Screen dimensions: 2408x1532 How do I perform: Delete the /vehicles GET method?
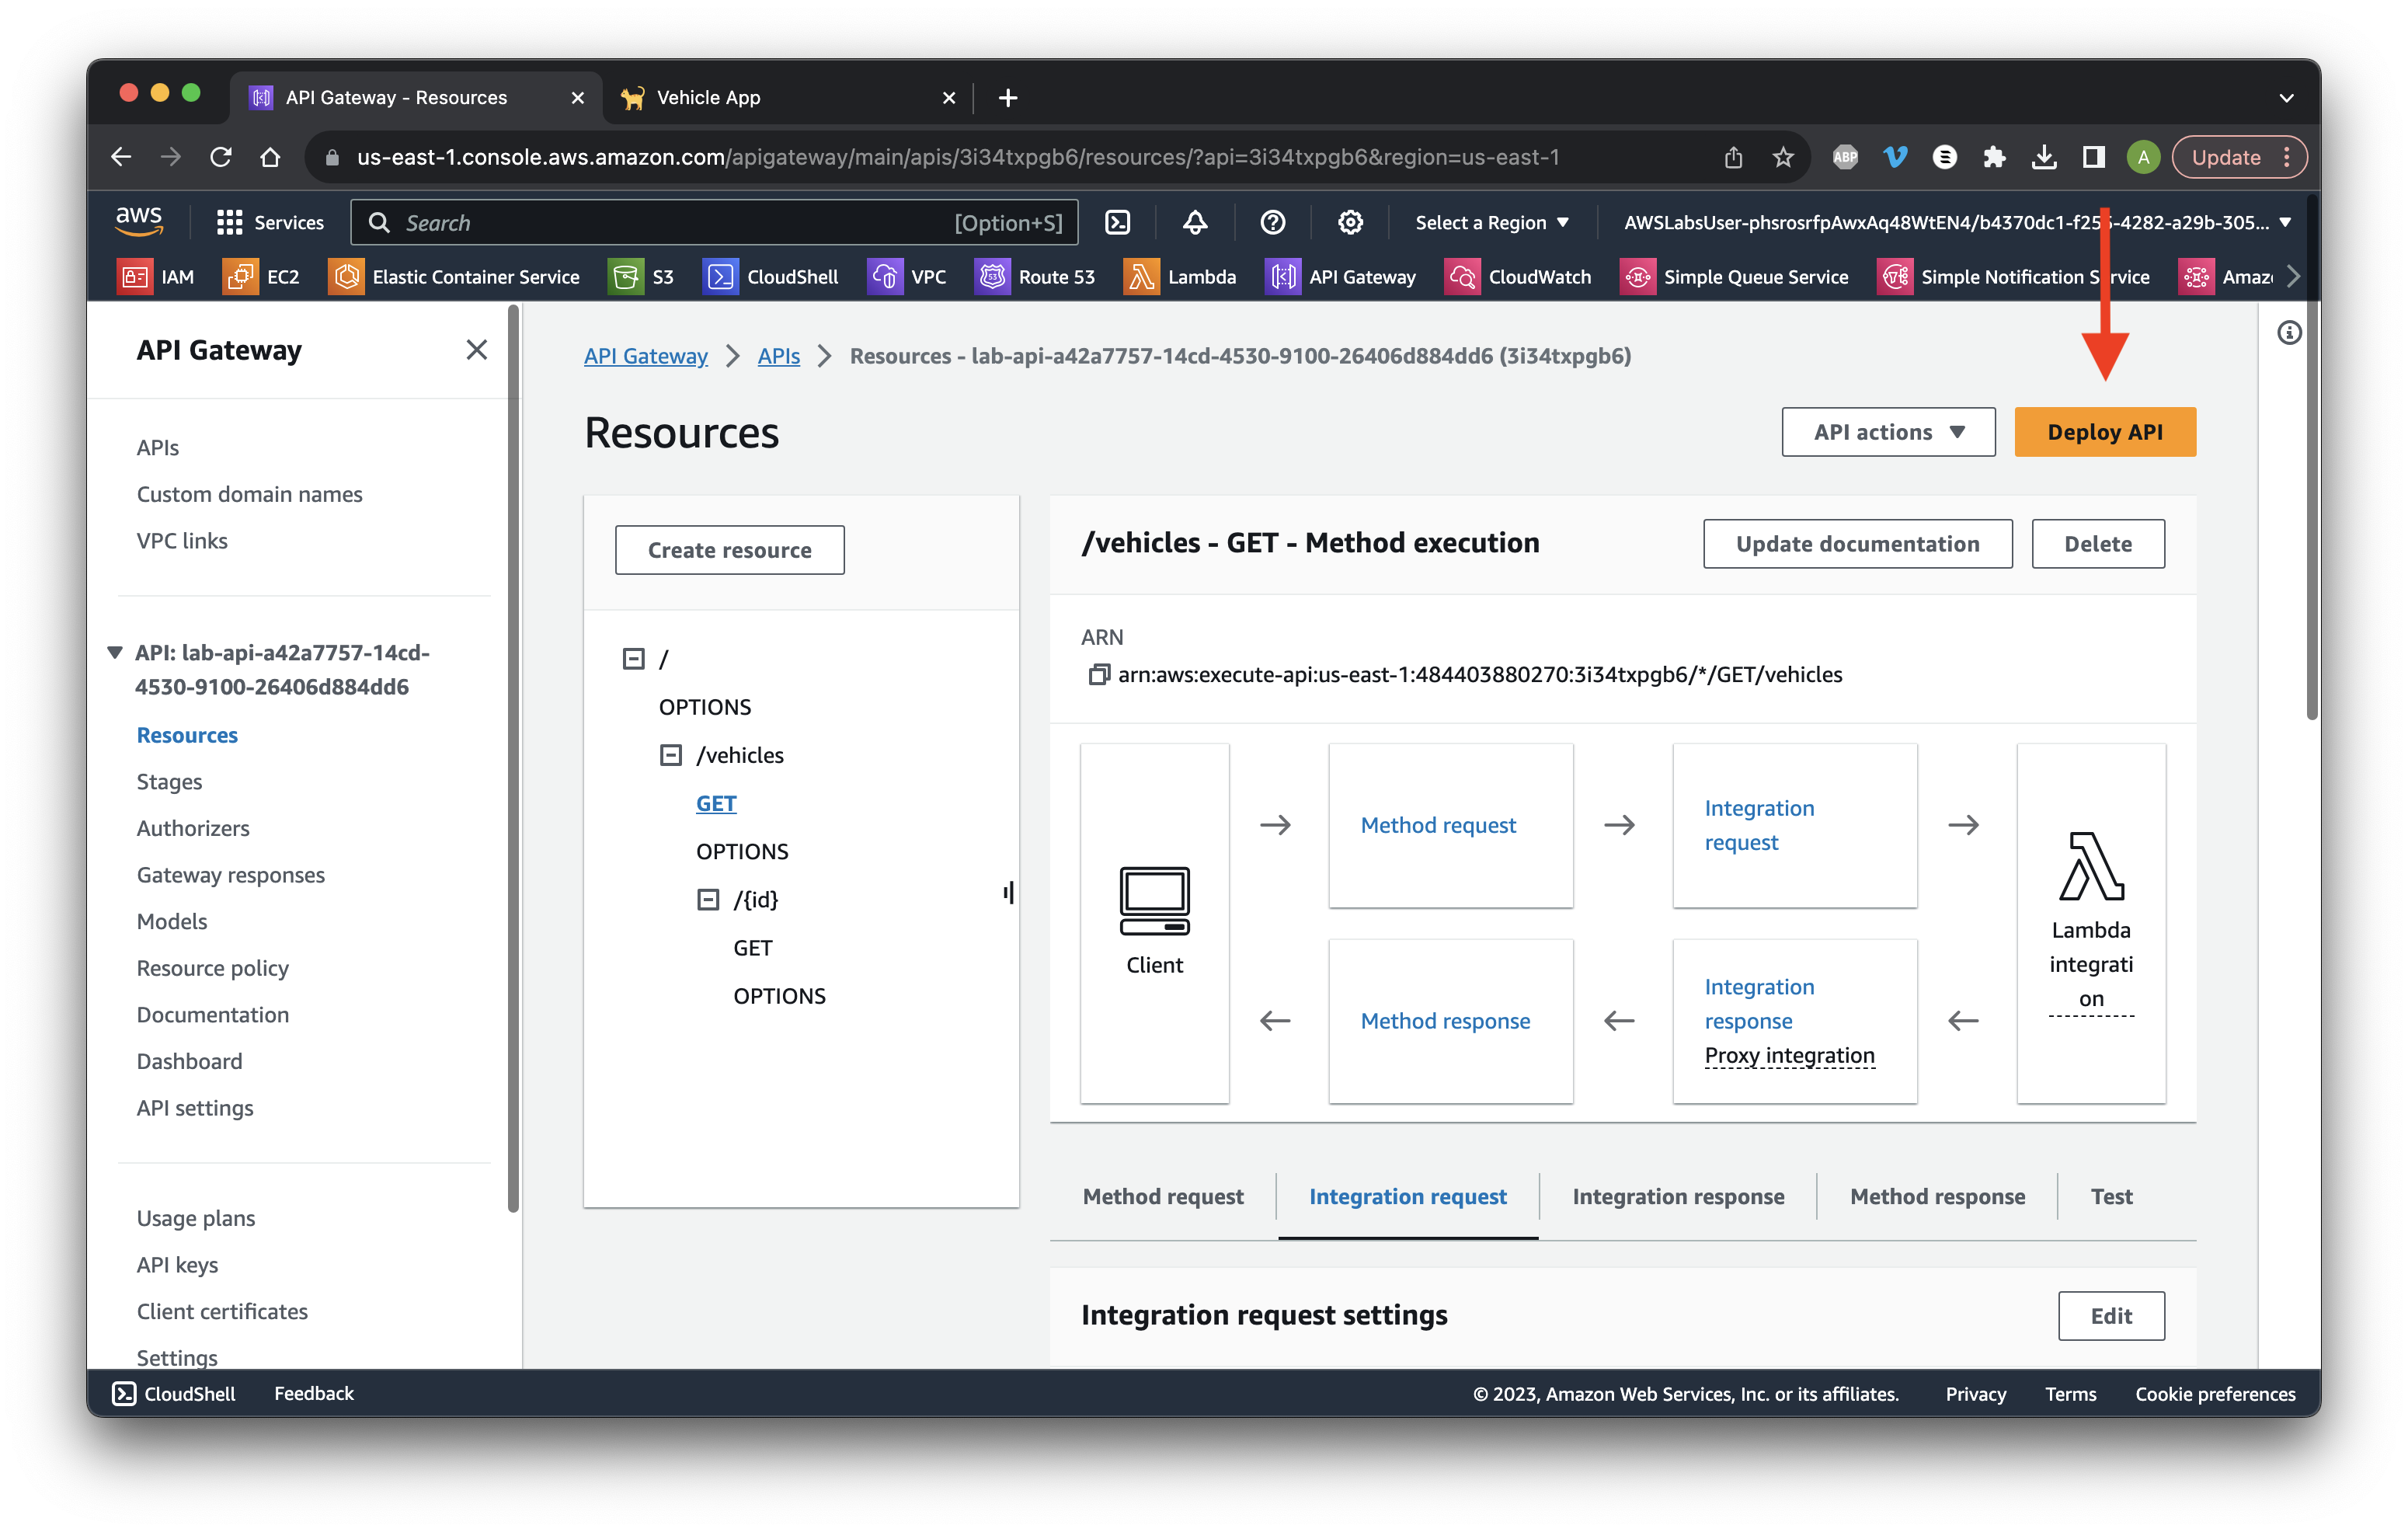[x=2097, y=543]
